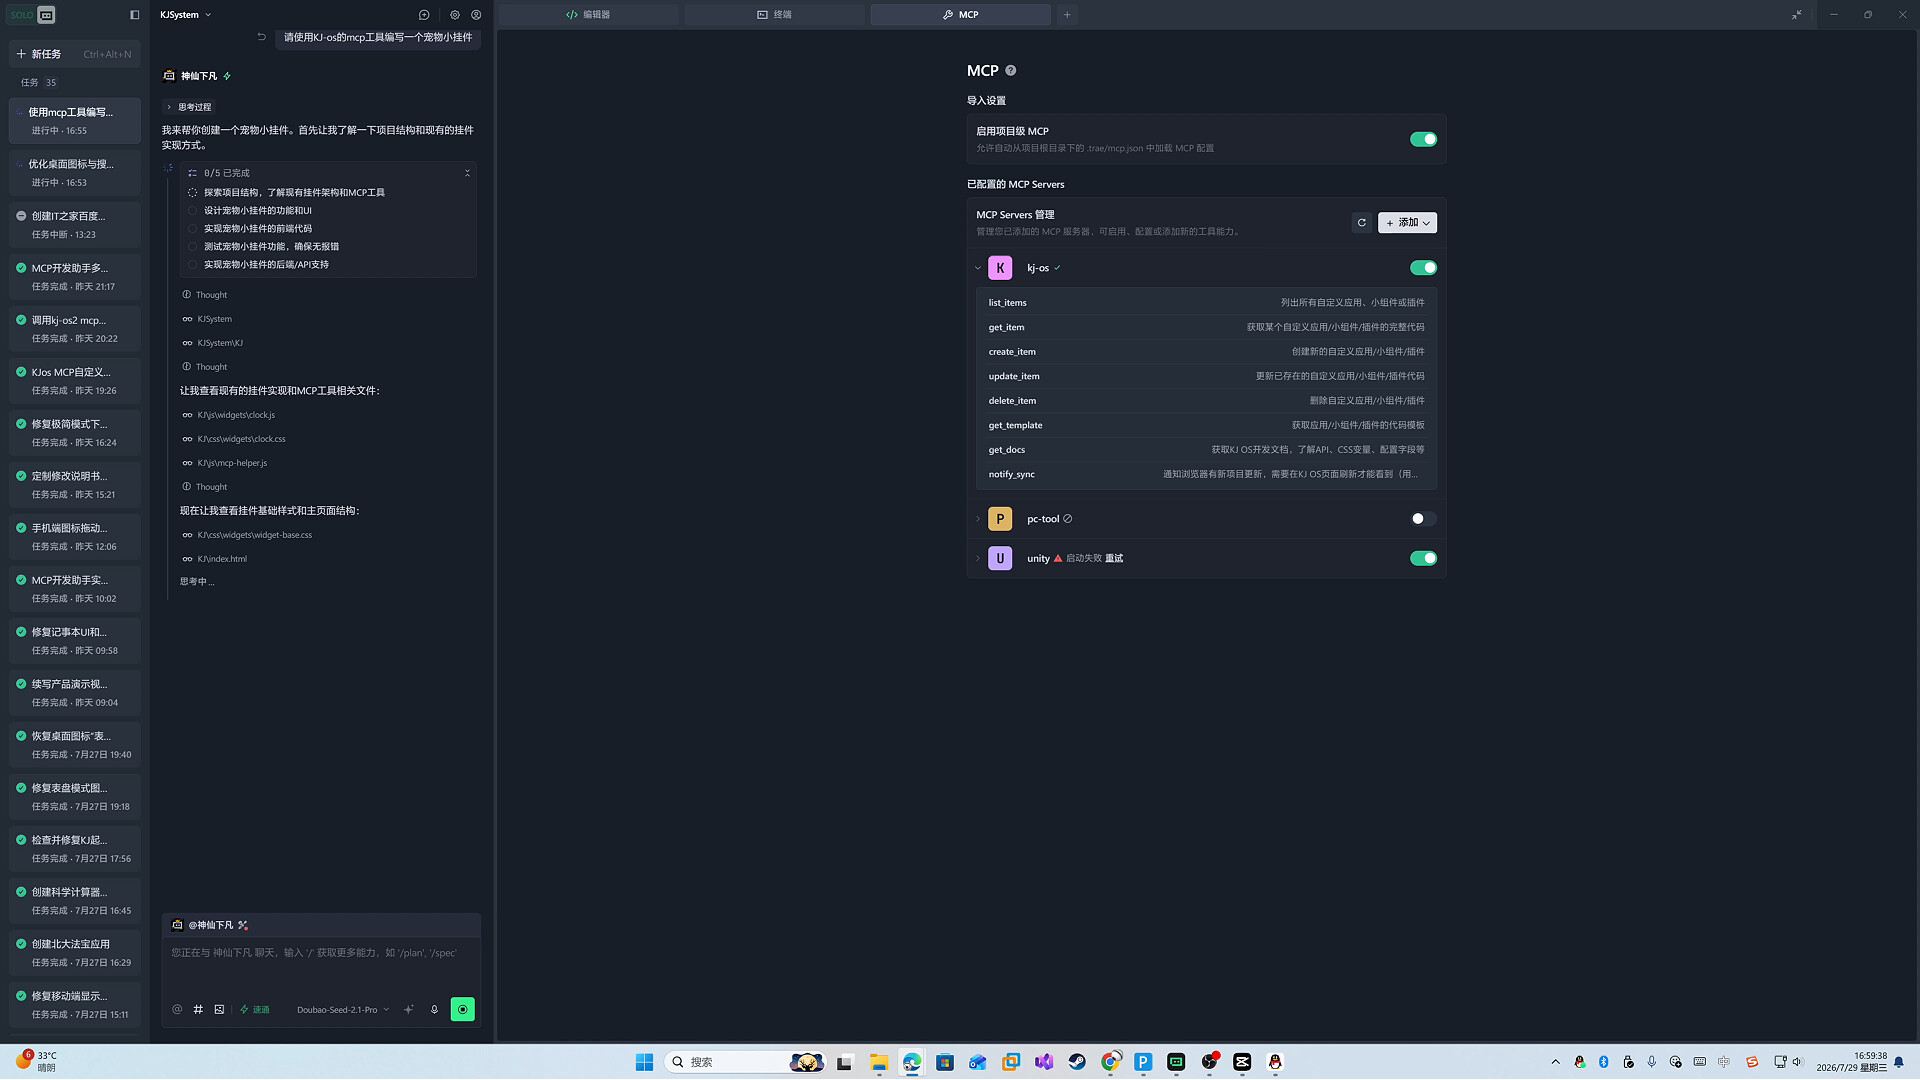
Task: Switch to the 终端 tab
Action: (x=774, y=15)
